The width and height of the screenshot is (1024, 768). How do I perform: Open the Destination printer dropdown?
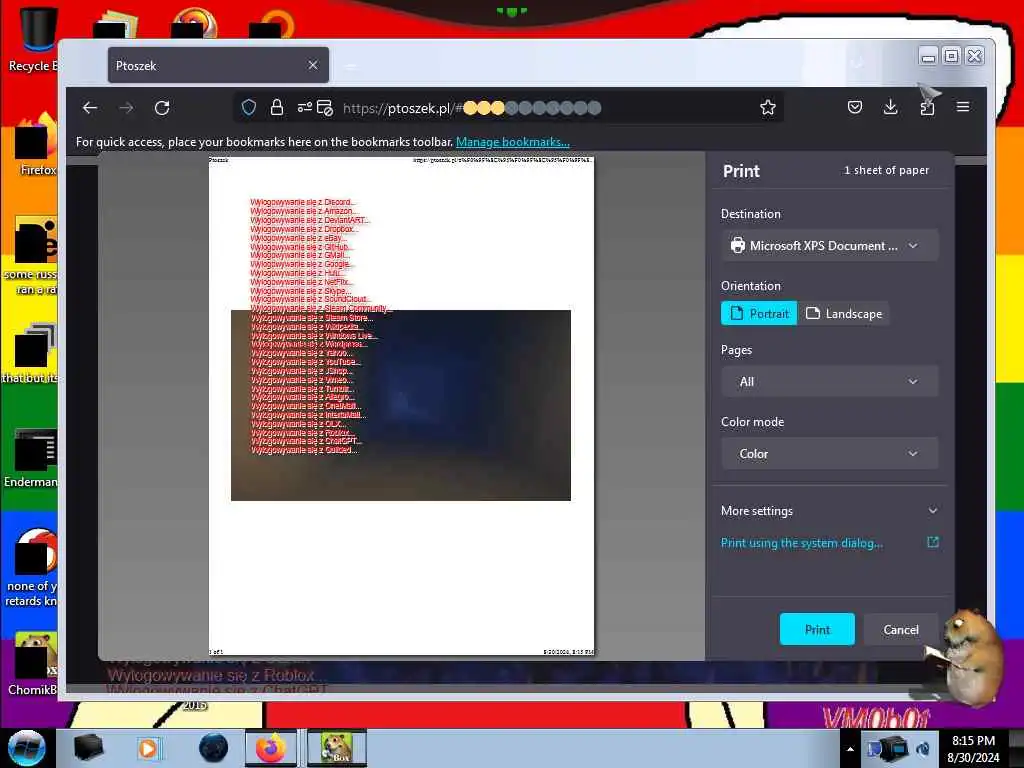coord(829,246)
